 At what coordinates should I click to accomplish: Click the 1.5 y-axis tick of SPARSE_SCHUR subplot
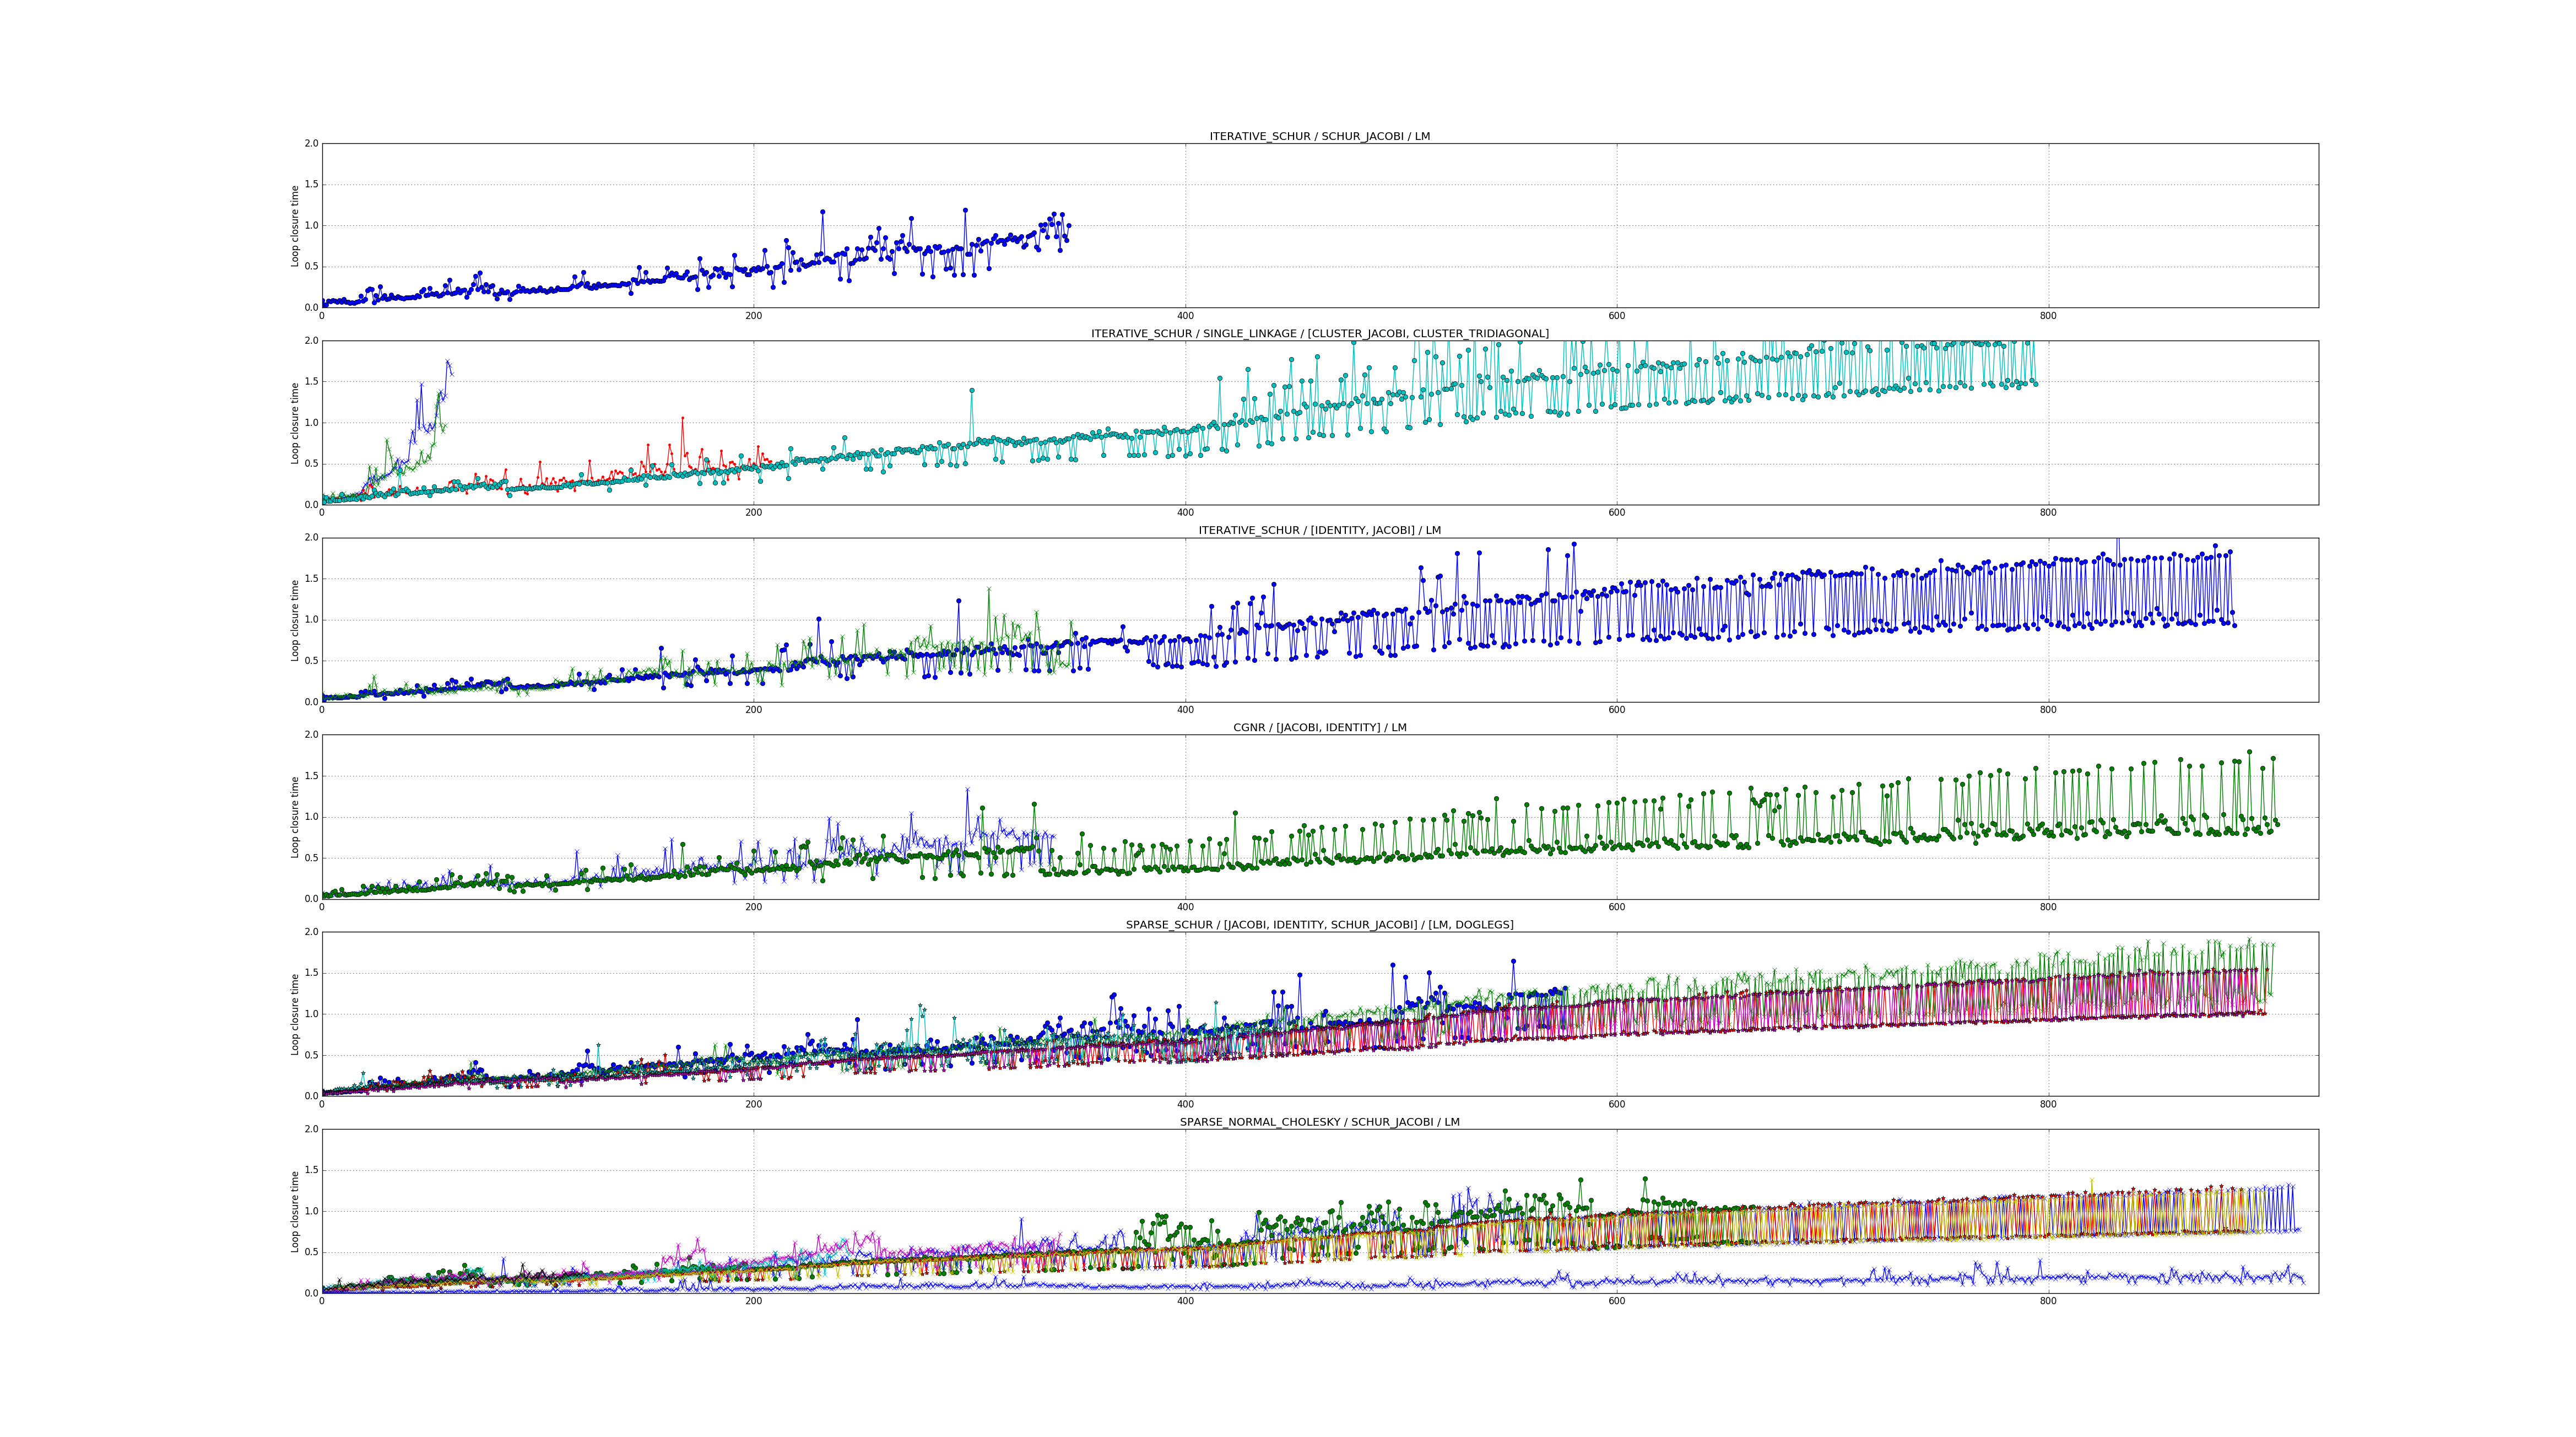(x=311, y=973)
